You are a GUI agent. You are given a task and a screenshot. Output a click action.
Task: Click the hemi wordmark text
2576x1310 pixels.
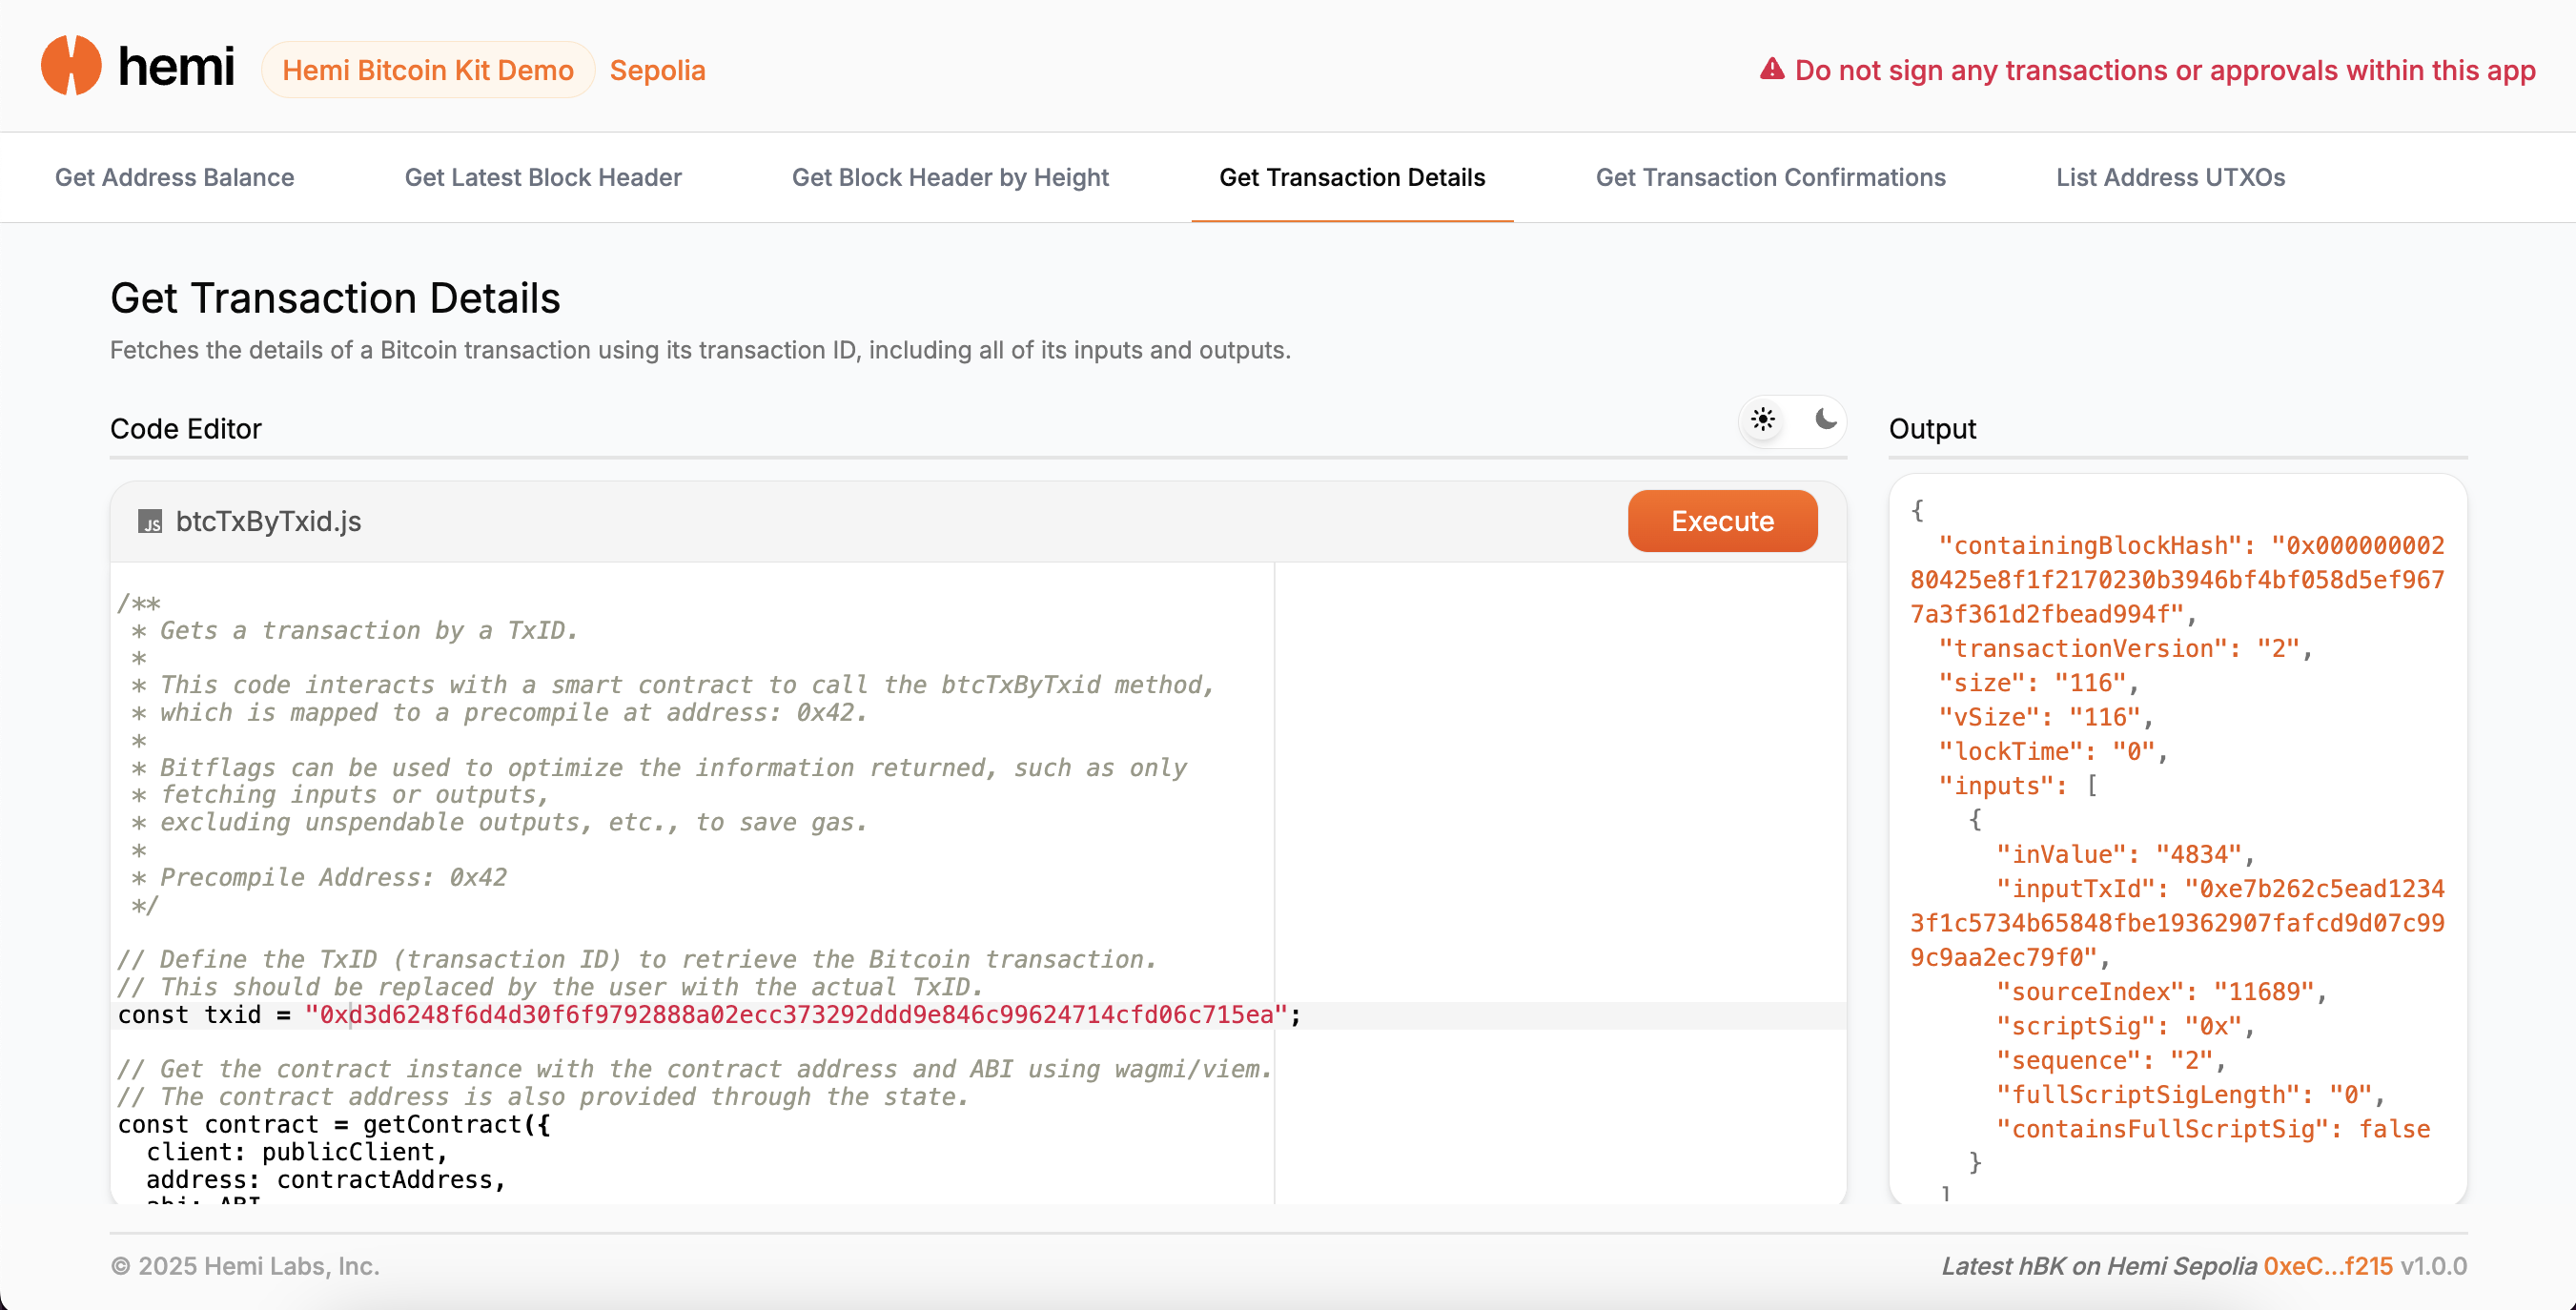pyautogui.click(x=176, y=68)
